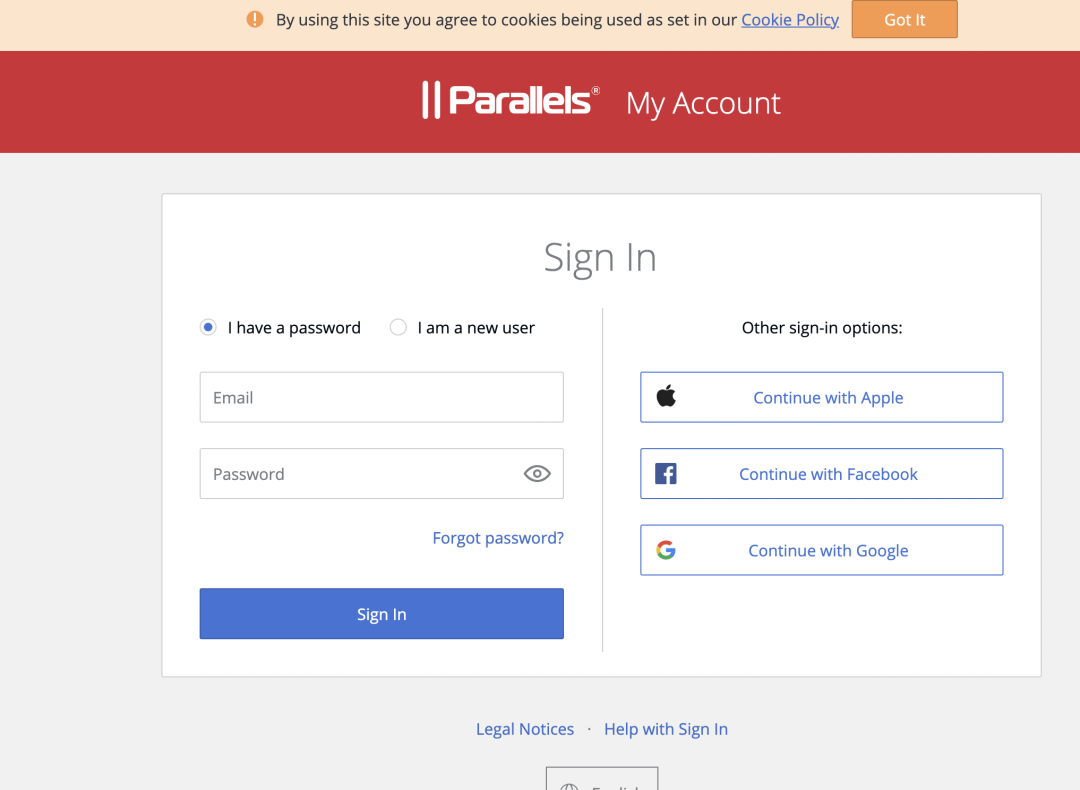This screenshot has height=790, width=1080.
Task: Select the "I have a password" radio button
Action: coord(208,327)
